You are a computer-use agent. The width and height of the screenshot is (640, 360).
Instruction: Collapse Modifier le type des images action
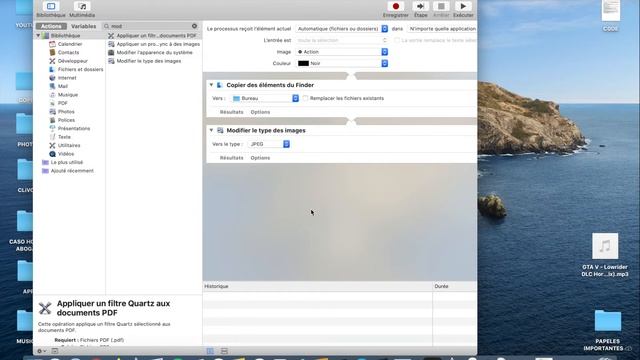[211, 130]
